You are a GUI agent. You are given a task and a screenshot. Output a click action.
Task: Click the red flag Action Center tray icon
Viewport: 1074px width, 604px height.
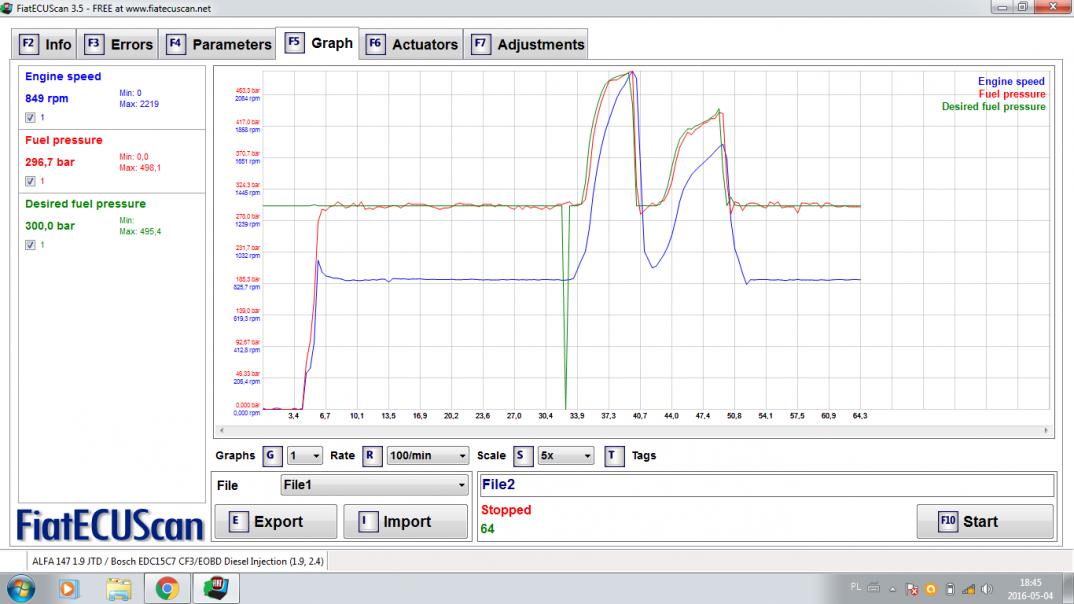tap(912, 589)
